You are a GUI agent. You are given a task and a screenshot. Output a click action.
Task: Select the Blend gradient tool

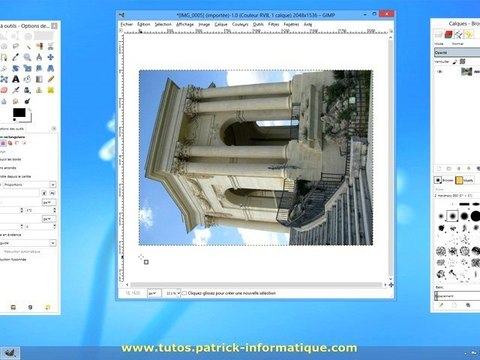point(39,79)
